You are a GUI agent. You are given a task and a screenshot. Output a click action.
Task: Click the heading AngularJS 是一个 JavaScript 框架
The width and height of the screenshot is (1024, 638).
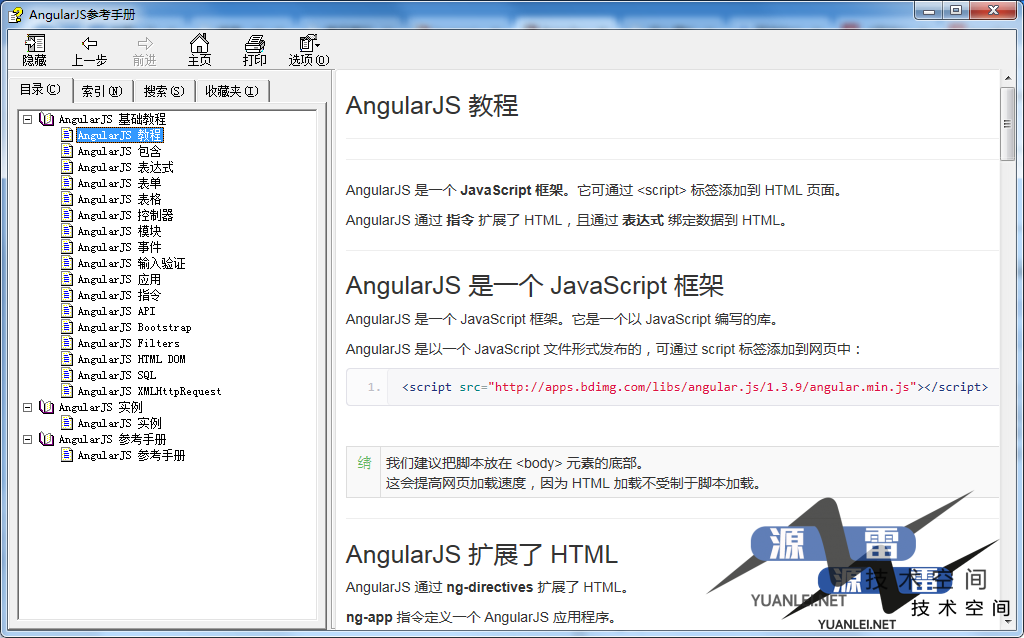tap(535, 285)
